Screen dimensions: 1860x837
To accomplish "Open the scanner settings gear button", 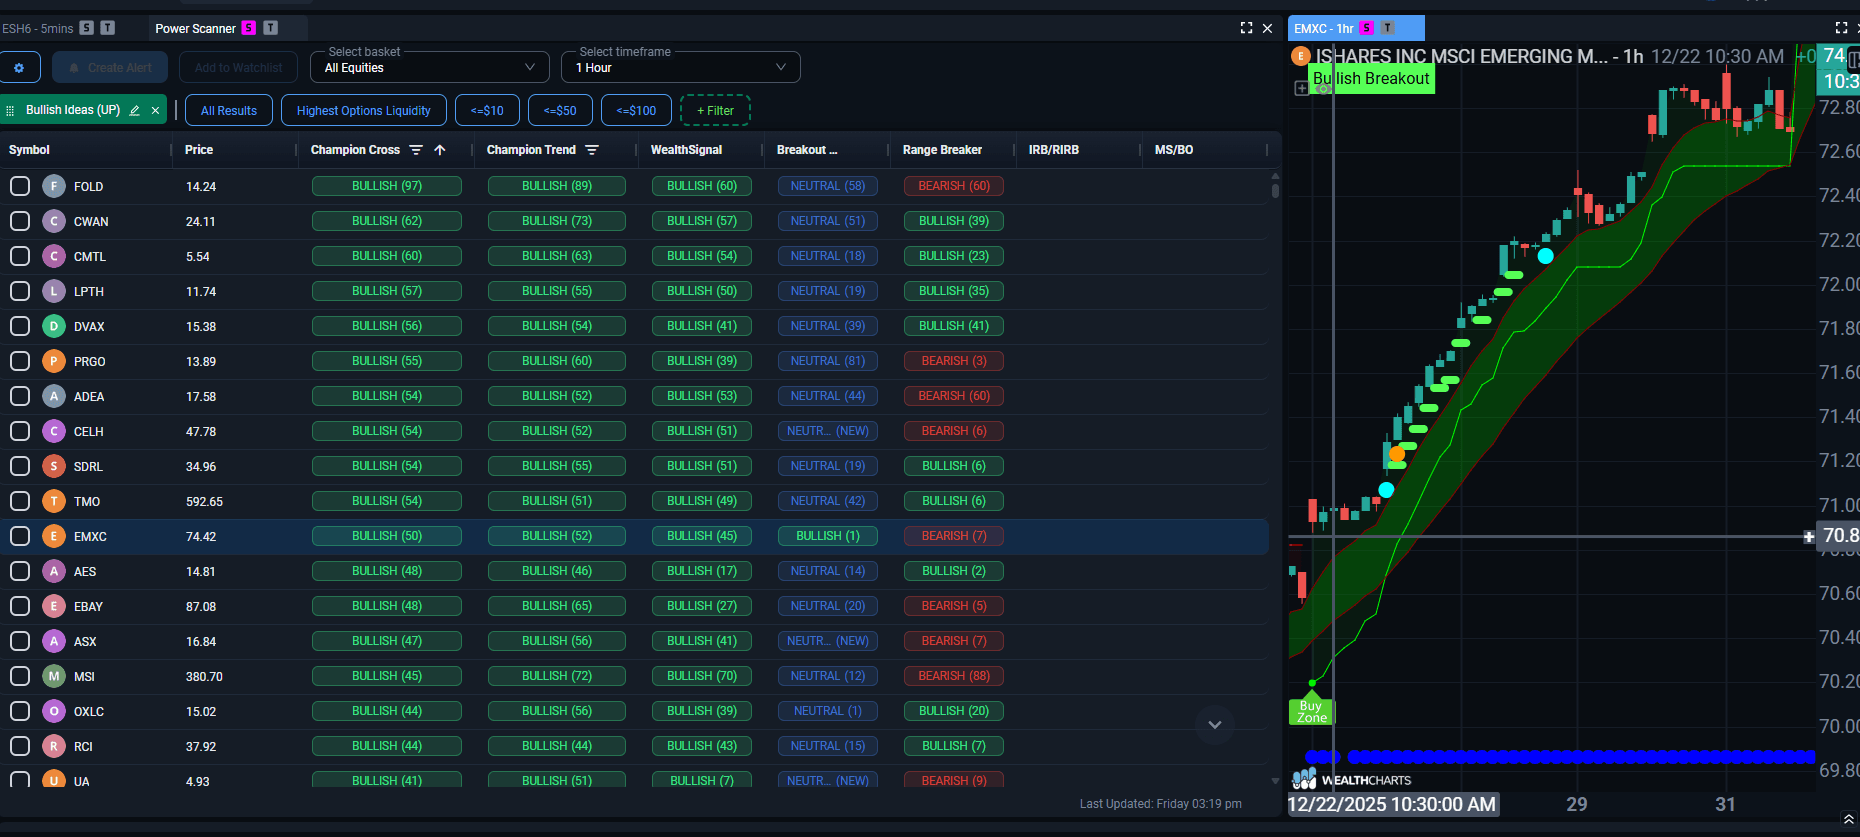I will (19, 68).
